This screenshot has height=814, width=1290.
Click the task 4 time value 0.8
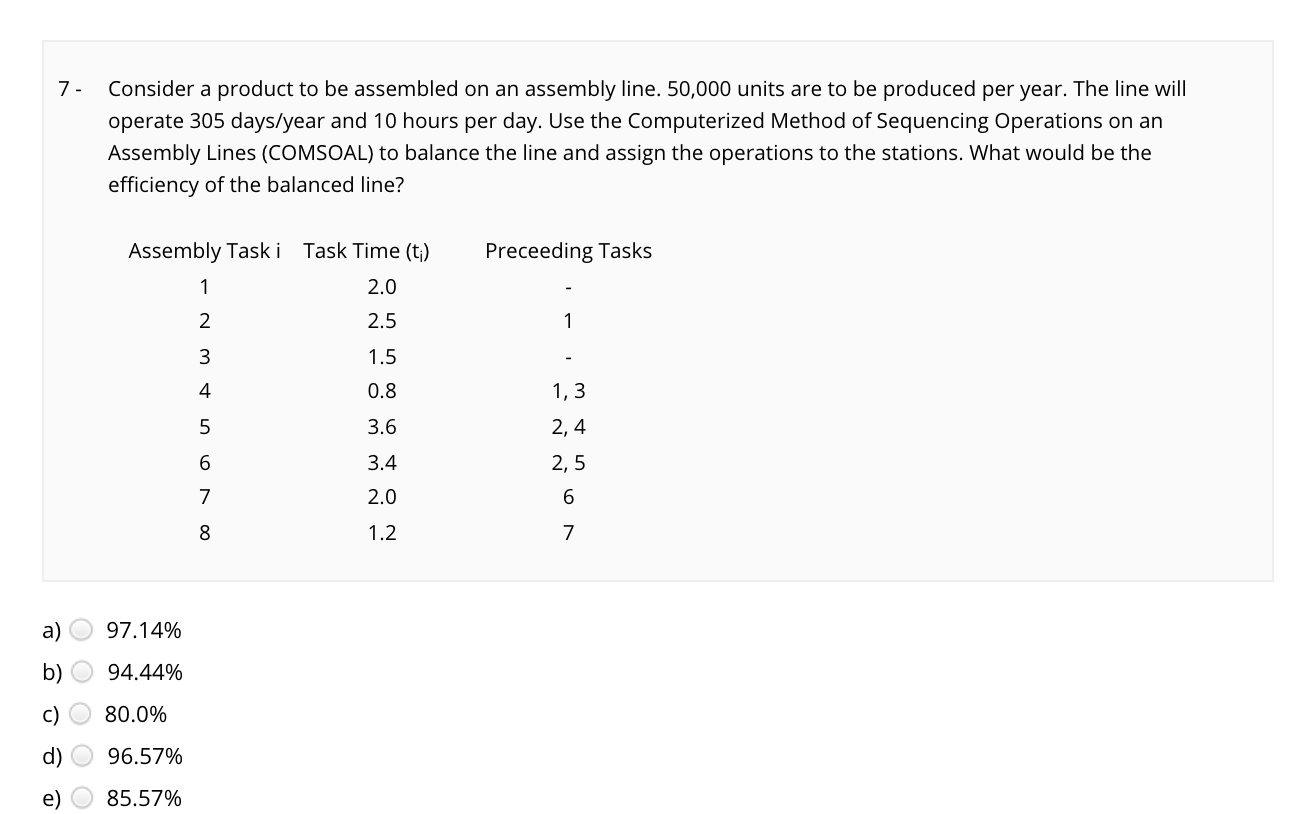[x=383, y=391]
